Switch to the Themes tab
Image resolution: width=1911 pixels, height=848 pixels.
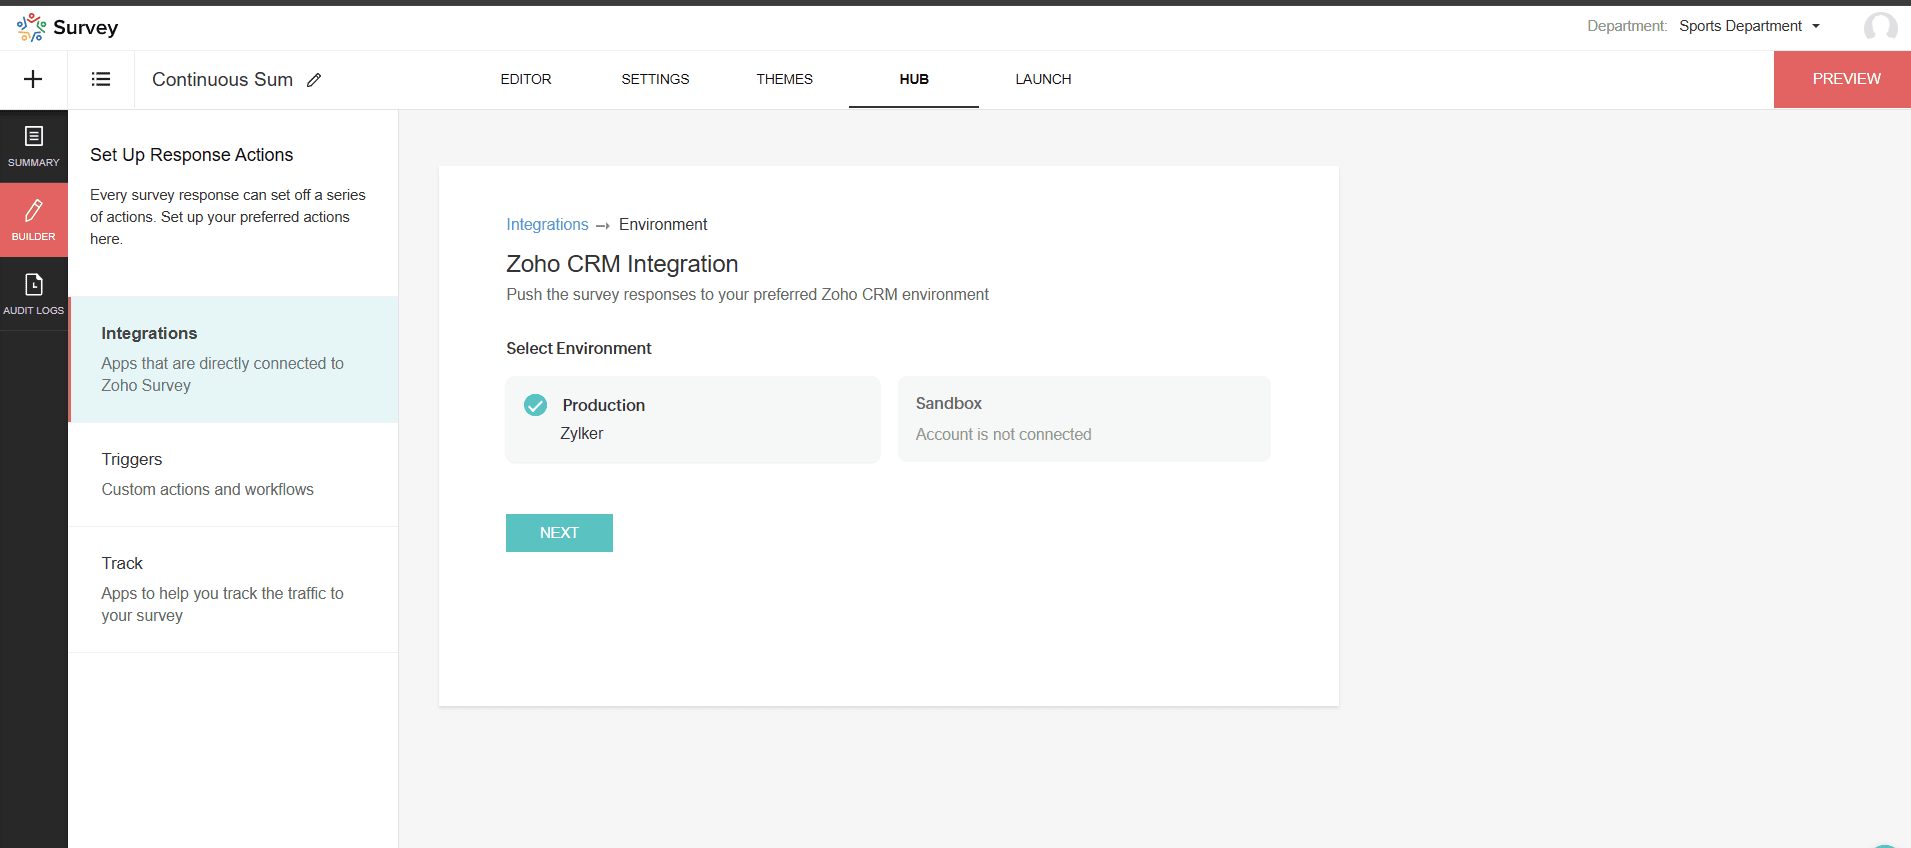(x=785, y=79)
